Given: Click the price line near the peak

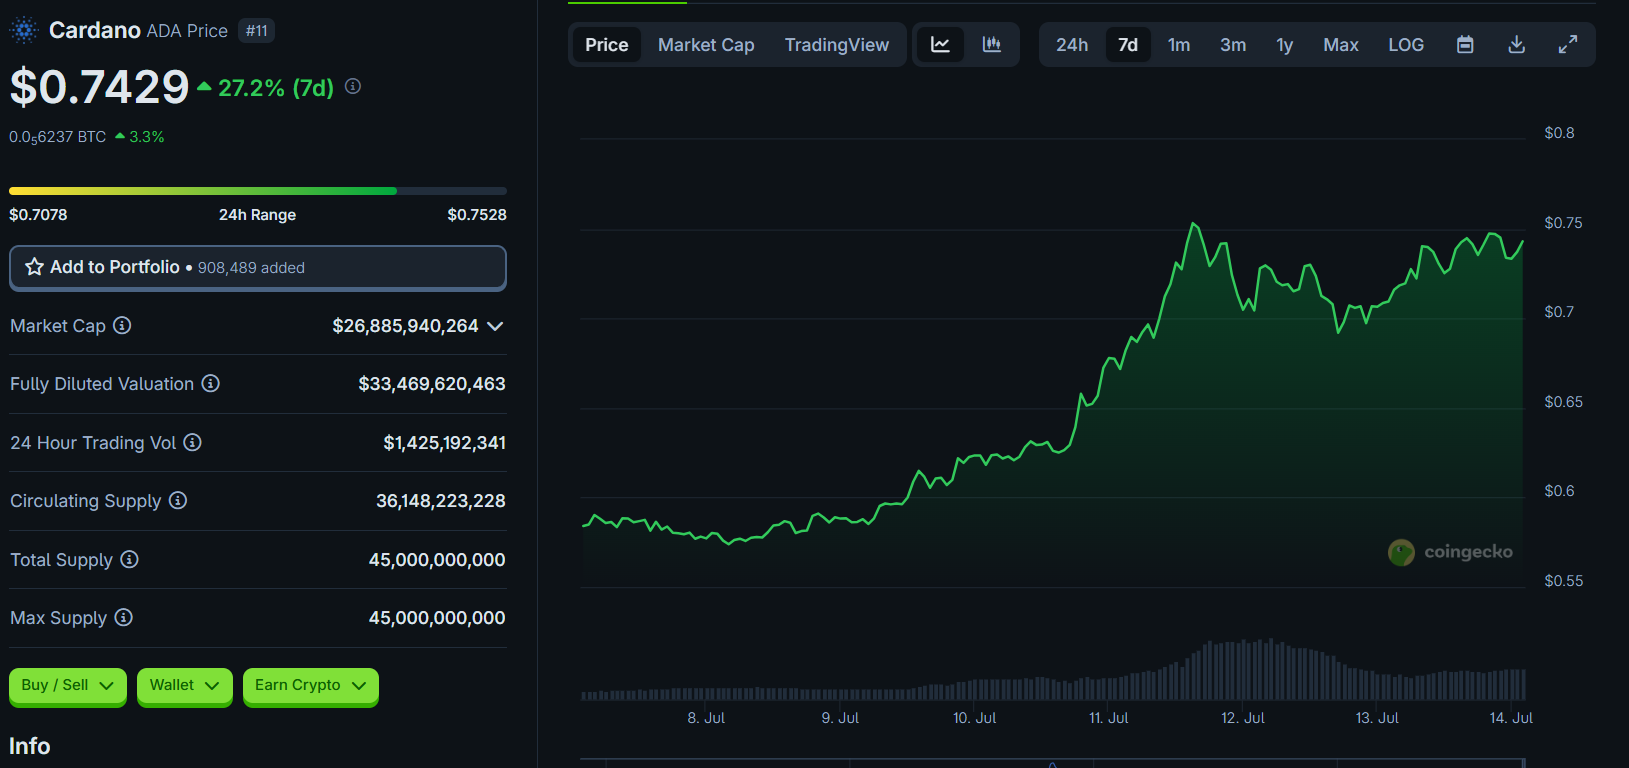Looking at the screenshot, I should point(1194,226).
